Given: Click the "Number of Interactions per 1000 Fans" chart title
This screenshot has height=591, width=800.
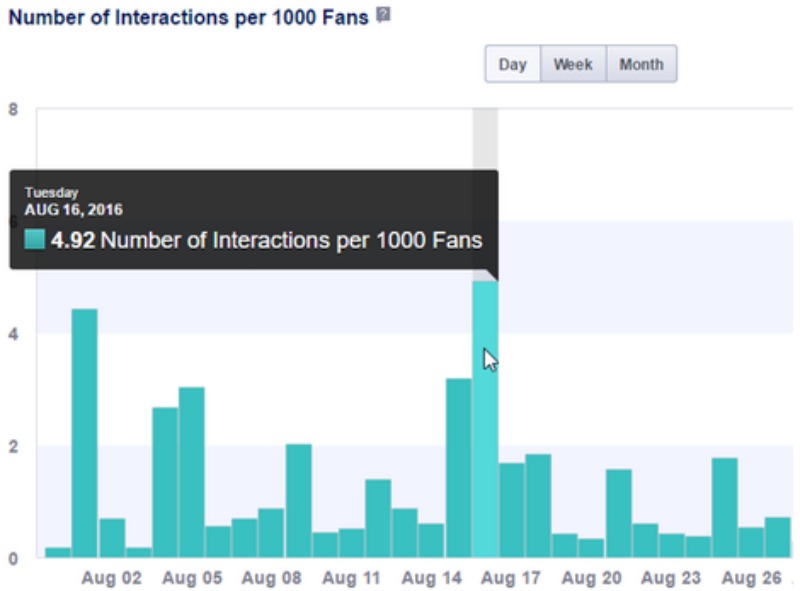Looking at the screenshot, I should pos(188,17).
